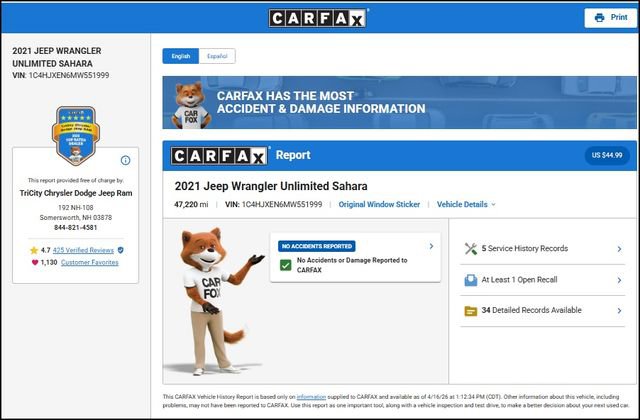Click the No Accidents Reported badge
This screenshot has height=420, width=640.
click(317, 246)
